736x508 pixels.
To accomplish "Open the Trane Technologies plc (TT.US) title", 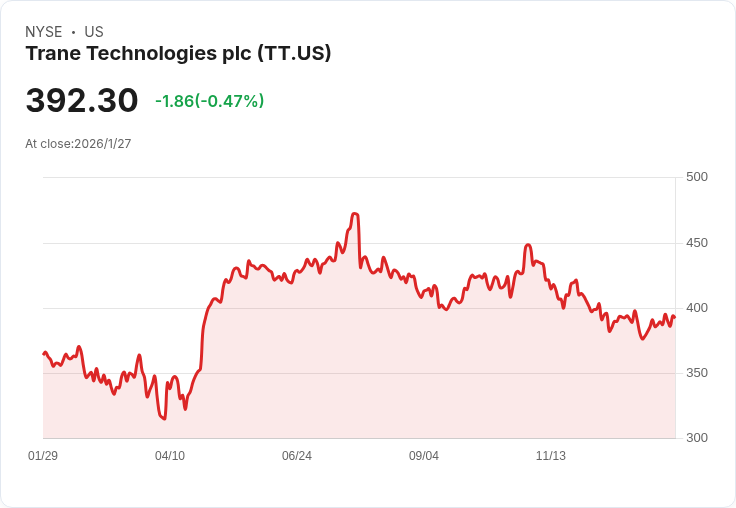I will [x=178, y=54].
